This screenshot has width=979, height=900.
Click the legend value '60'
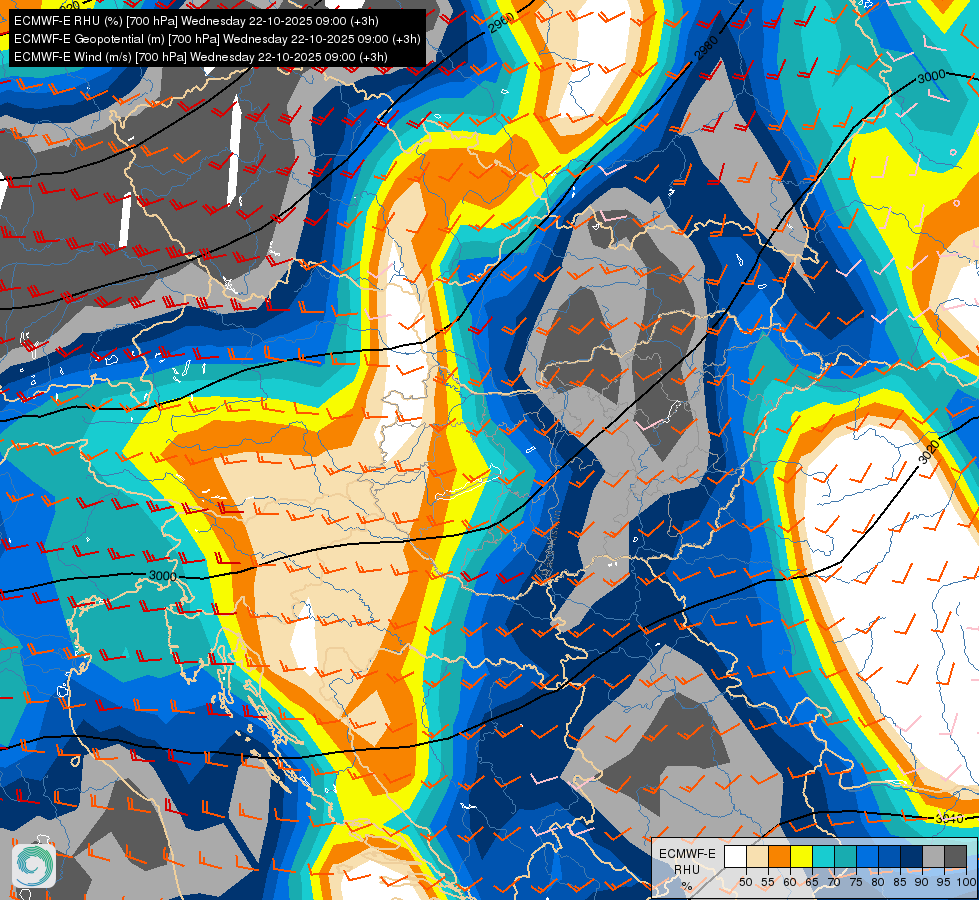(790, 882)
